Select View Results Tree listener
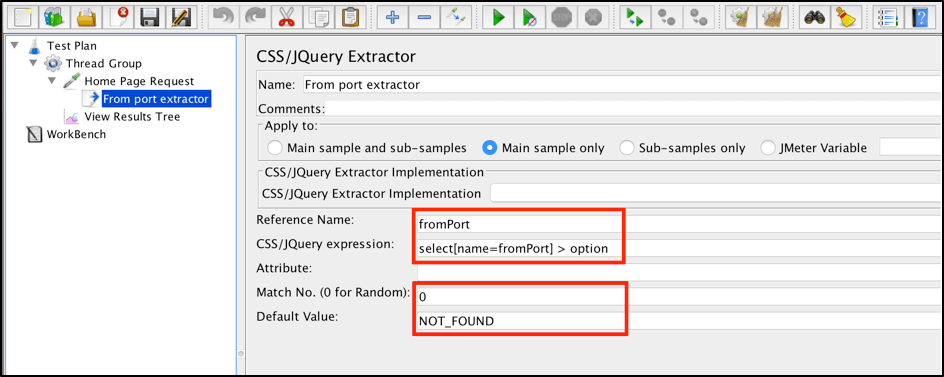 tap(132, 116)
